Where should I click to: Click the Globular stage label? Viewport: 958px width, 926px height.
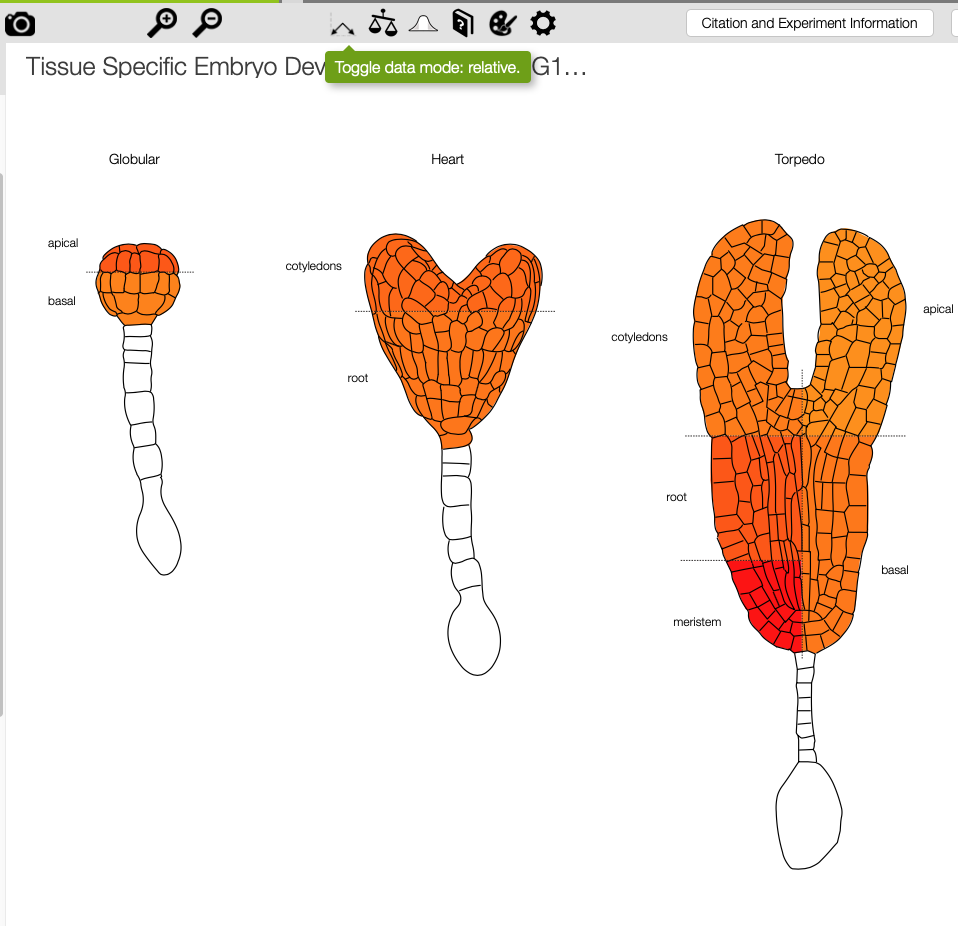coord(134,159)
